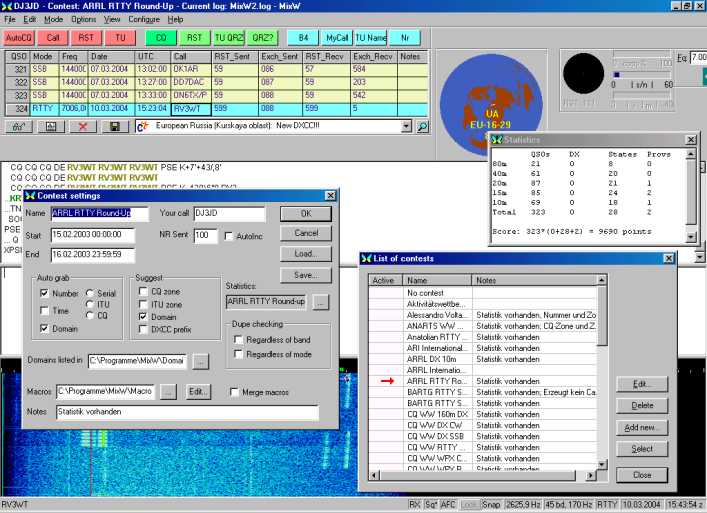
Task: Enable dupe checking Regardless of band
Action: click(x=239, y=339)
